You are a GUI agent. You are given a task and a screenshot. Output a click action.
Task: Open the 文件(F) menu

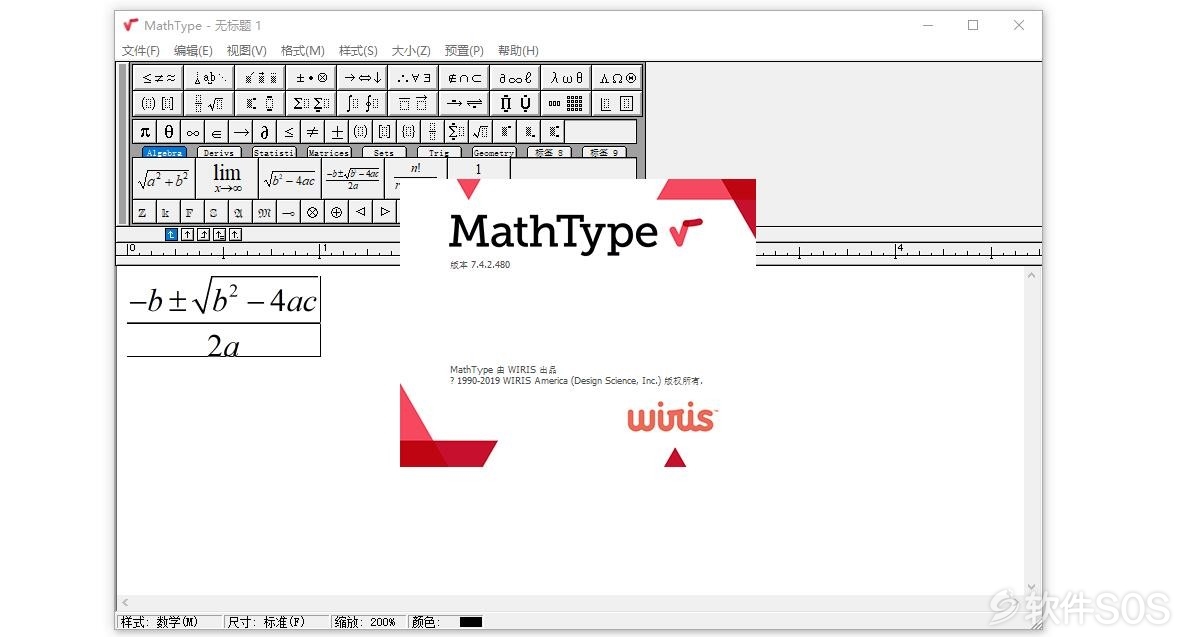coord(141,51)
